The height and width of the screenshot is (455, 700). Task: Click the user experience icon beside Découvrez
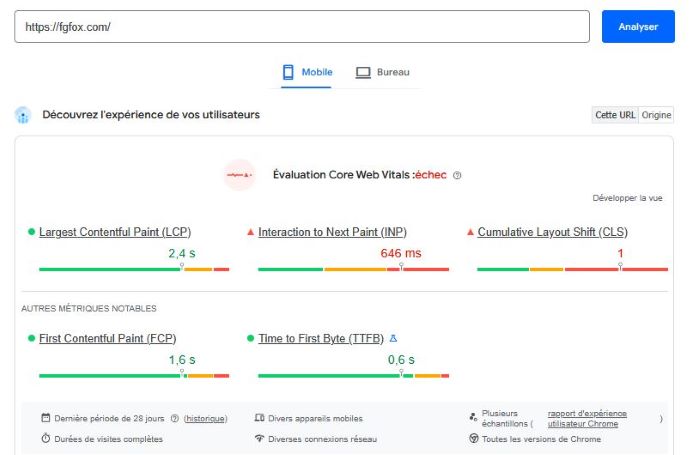(23, 115)
